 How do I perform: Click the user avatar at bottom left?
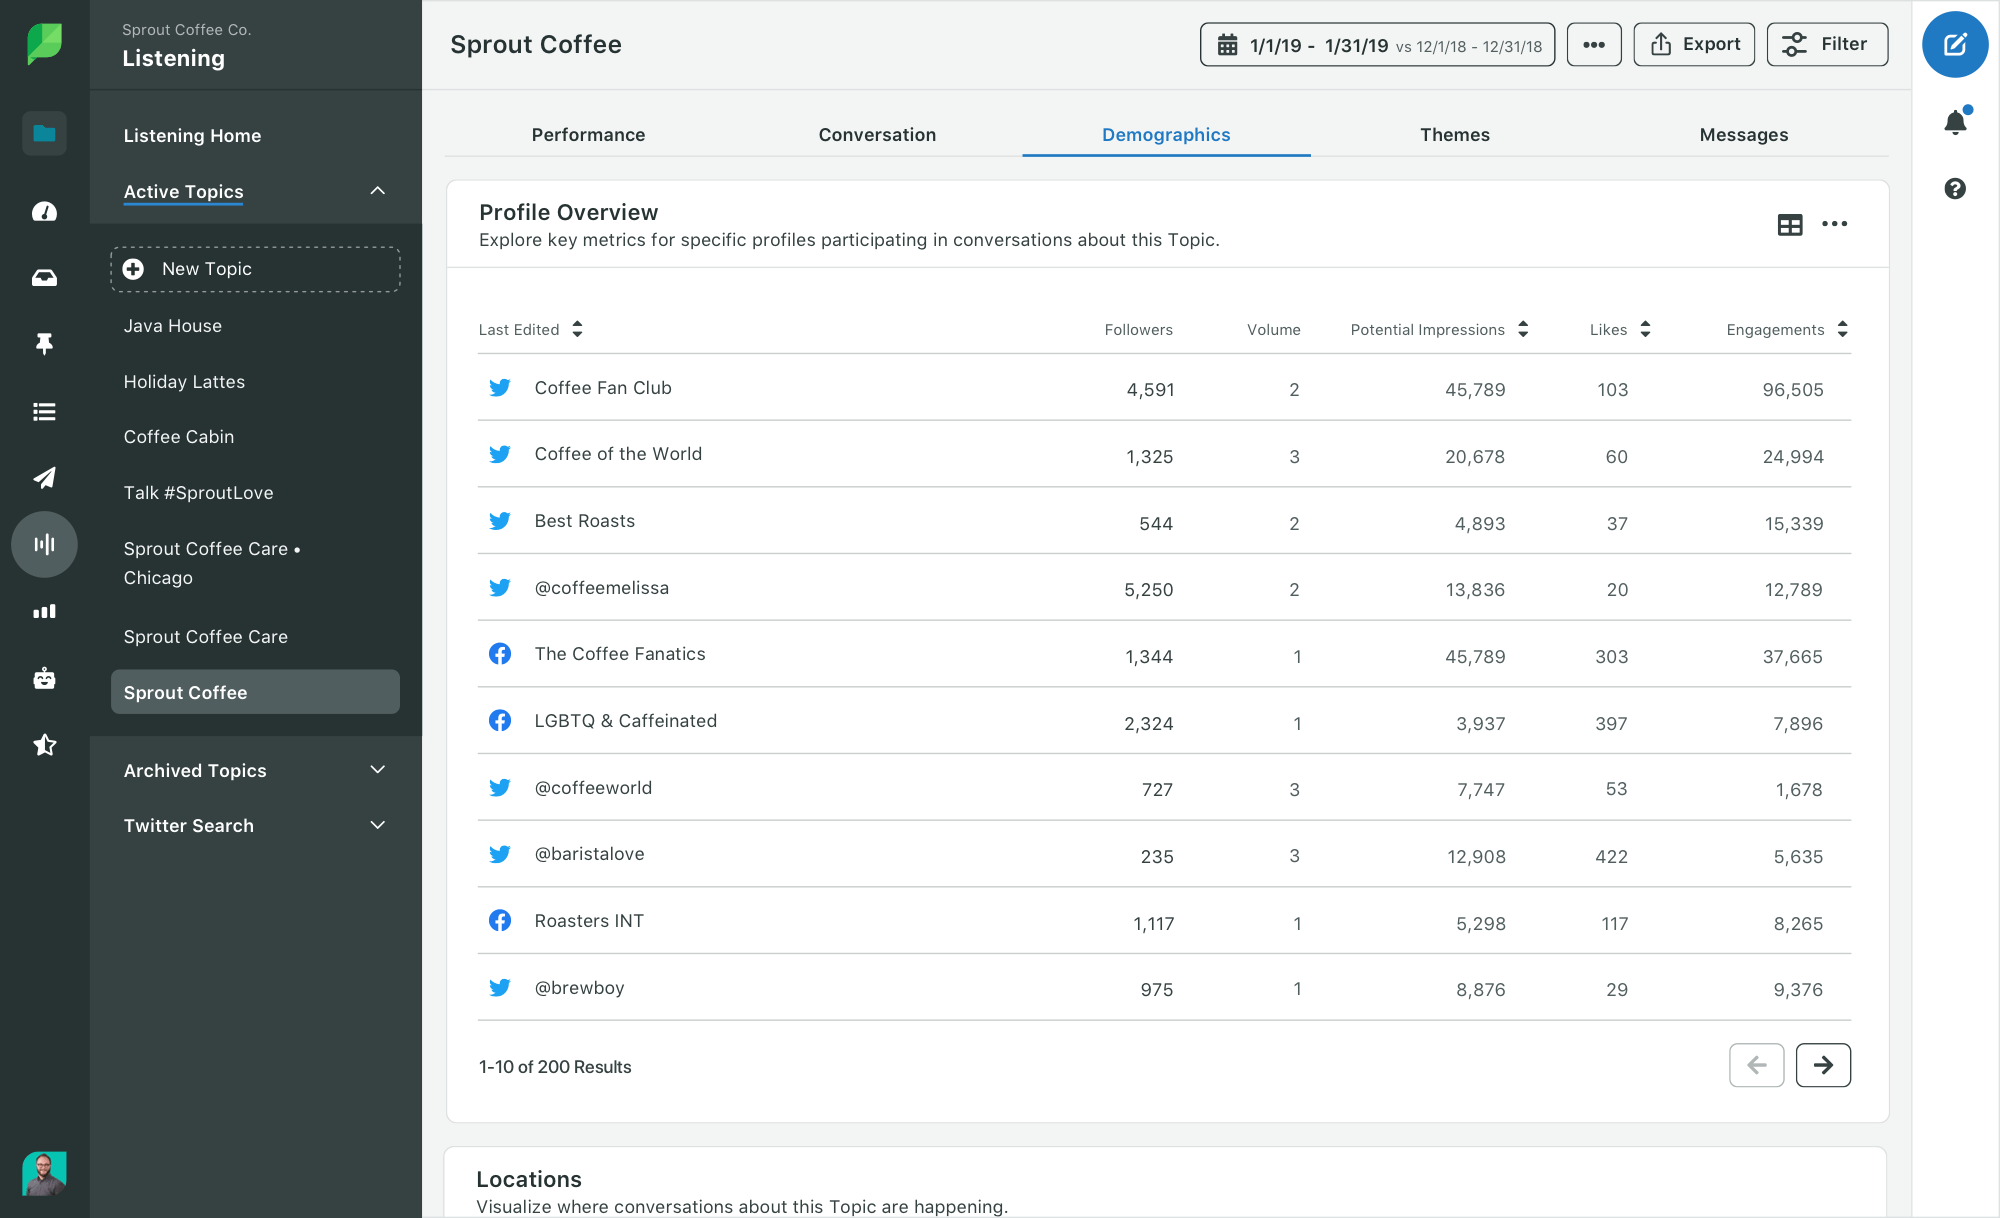[44, 1173]
